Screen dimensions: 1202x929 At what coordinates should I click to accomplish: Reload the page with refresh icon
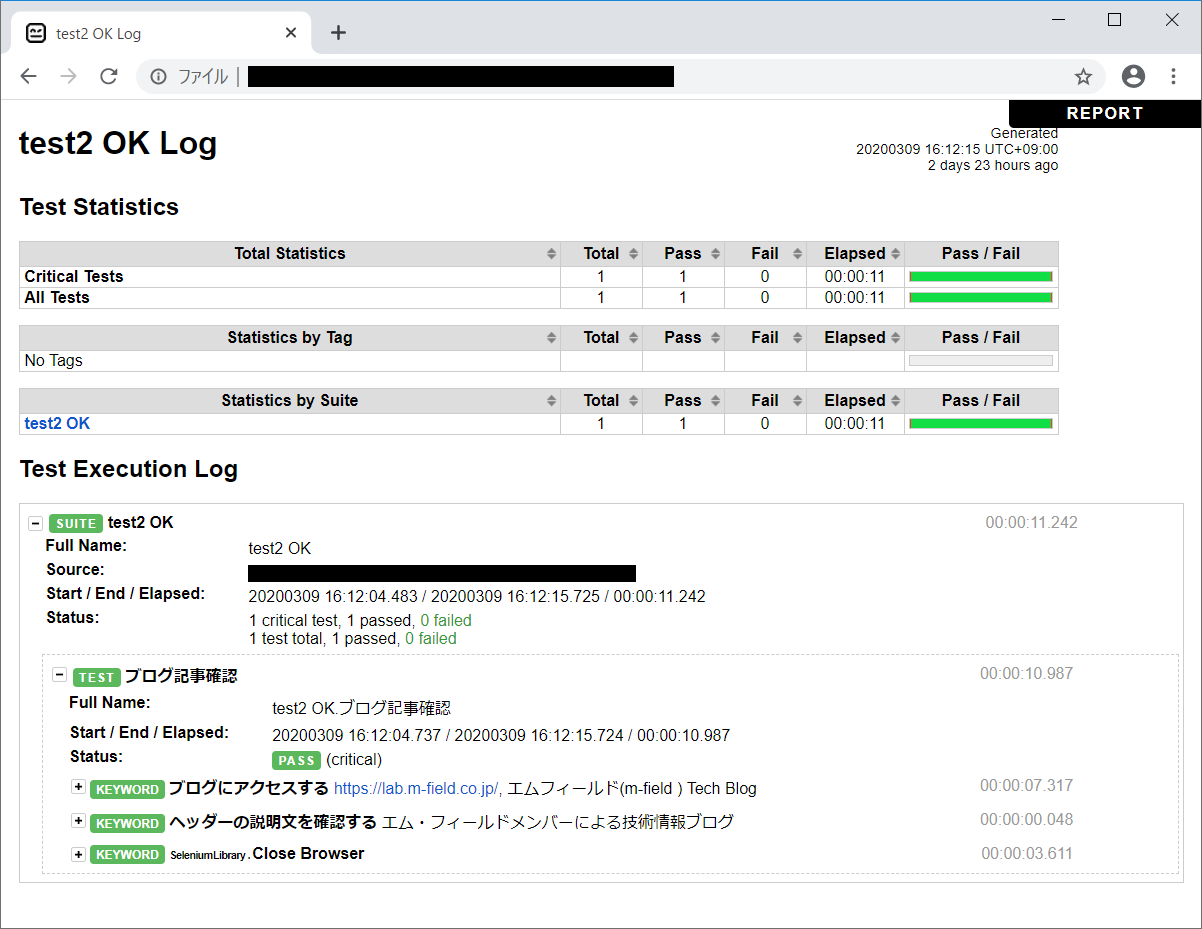(x=109, y=77)
